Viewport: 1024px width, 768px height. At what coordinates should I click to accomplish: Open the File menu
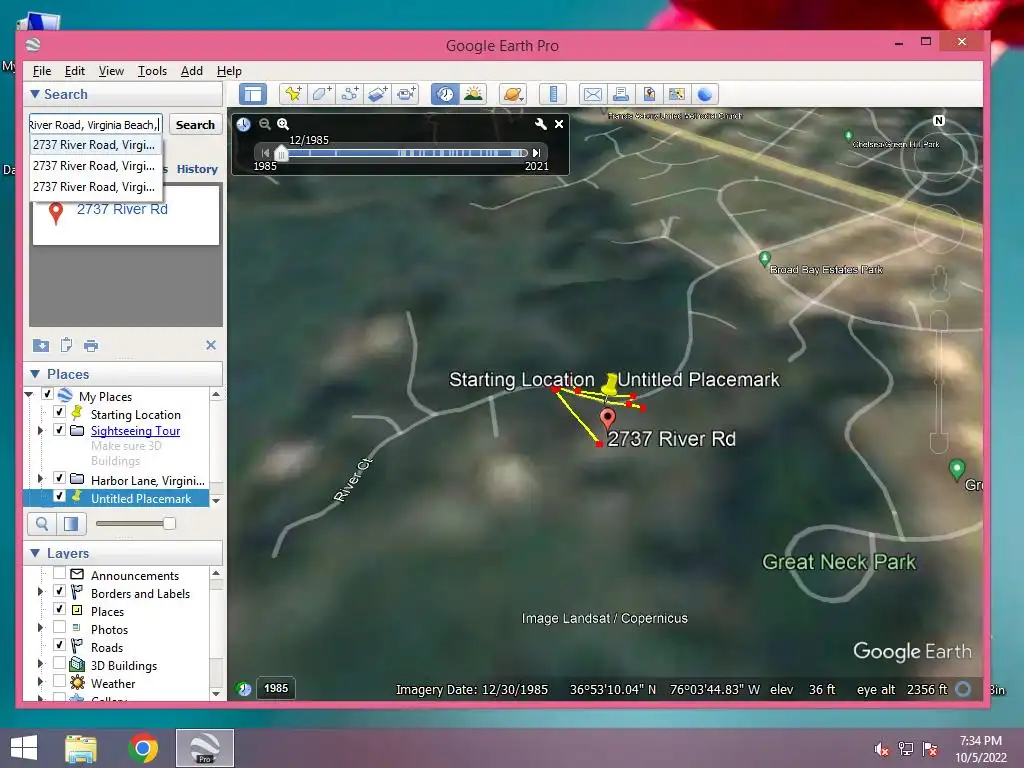[42, 71]
